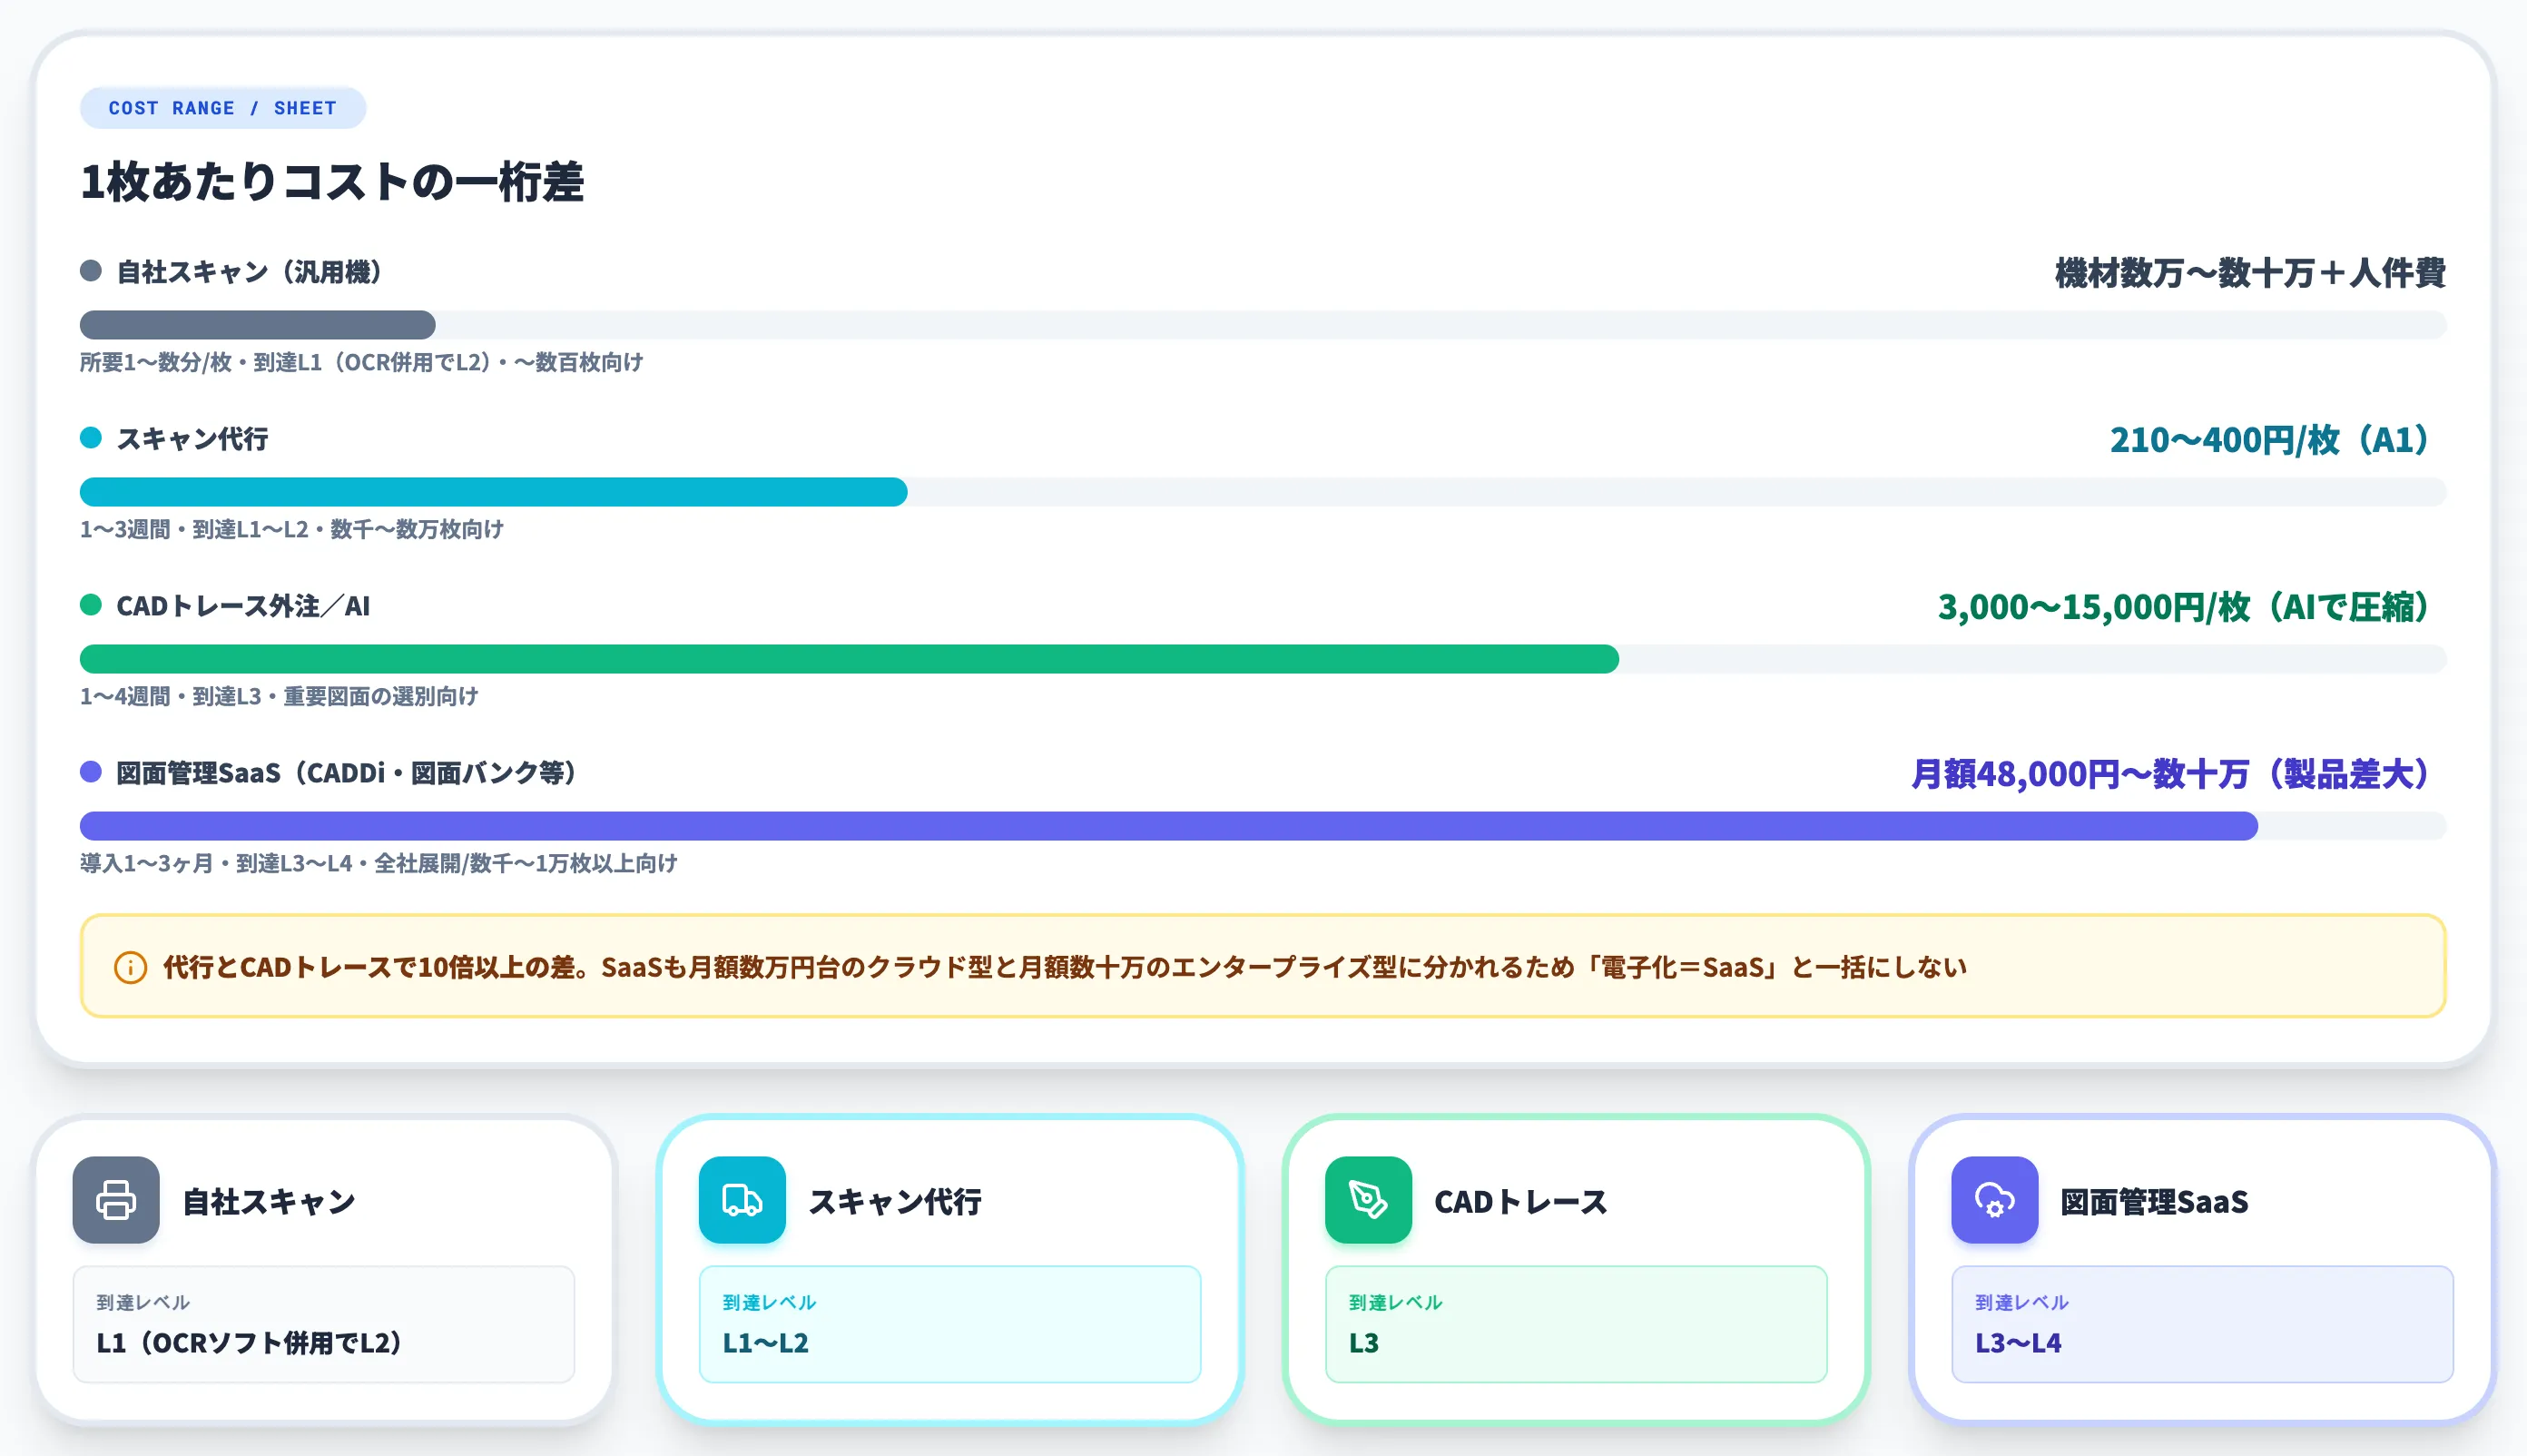Image resolution: width=2527 pixels, height=1456 pixels.
Task: Click the info icon in the yellow notice
Action: click(x=130, y=967)
